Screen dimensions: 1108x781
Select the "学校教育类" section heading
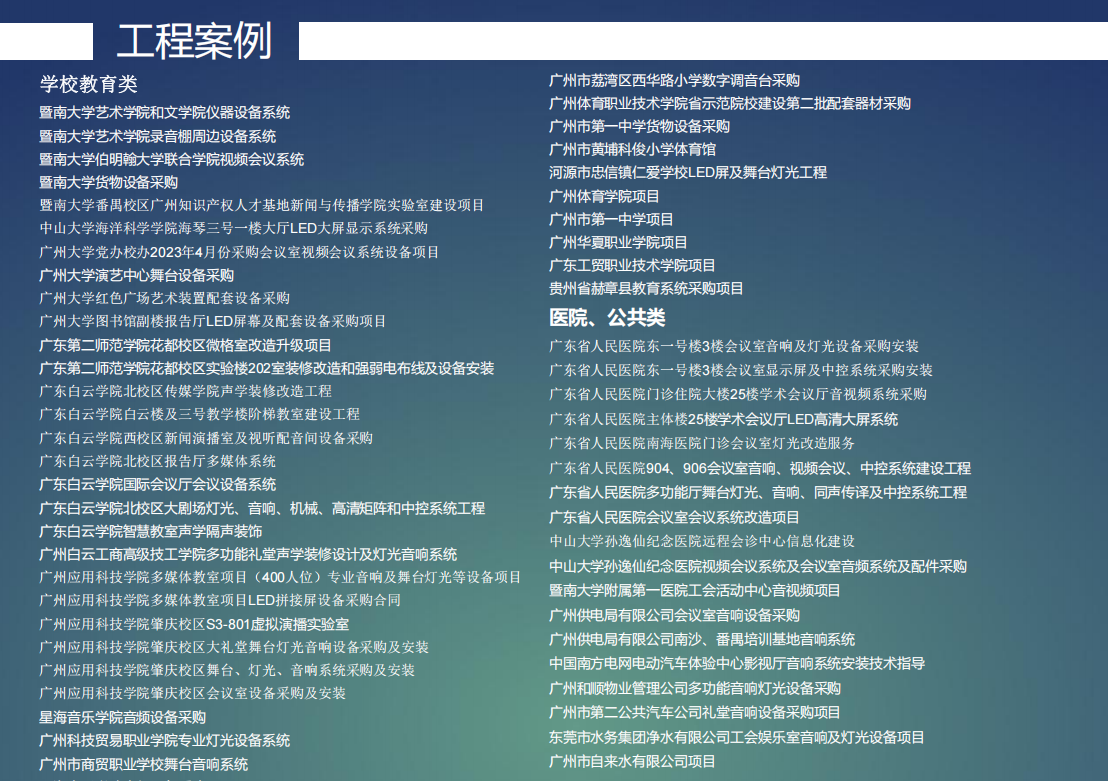click(x=88, y=84)
